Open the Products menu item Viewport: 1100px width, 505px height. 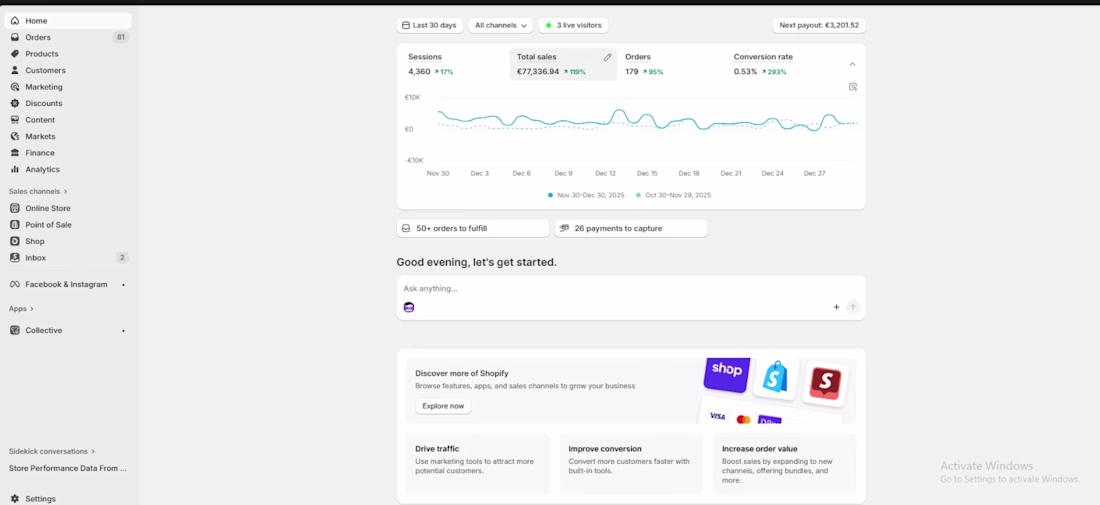pyautogui.click(x=67, y=54)
